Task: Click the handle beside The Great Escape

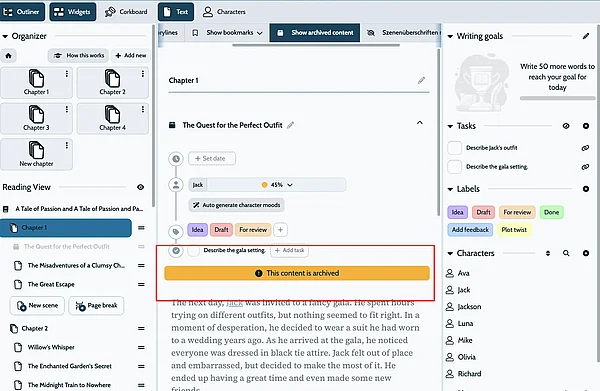Action: tap(141, 284)
